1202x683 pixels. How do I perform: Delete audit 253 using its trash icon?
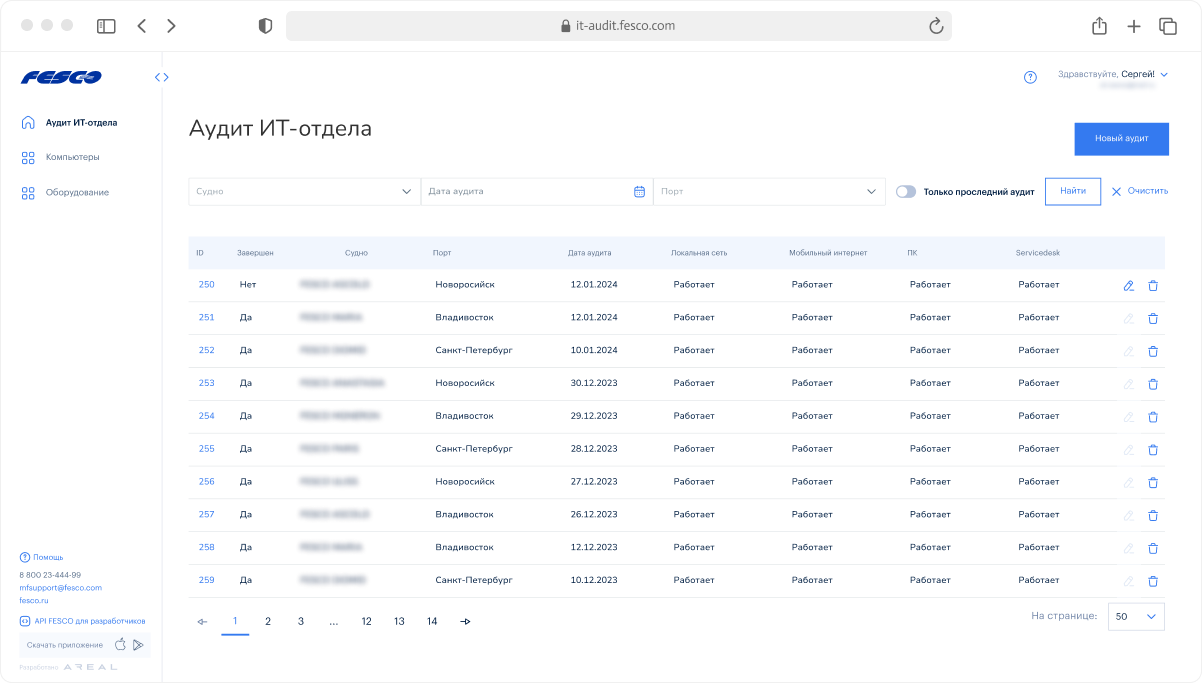pos(1153,384)
